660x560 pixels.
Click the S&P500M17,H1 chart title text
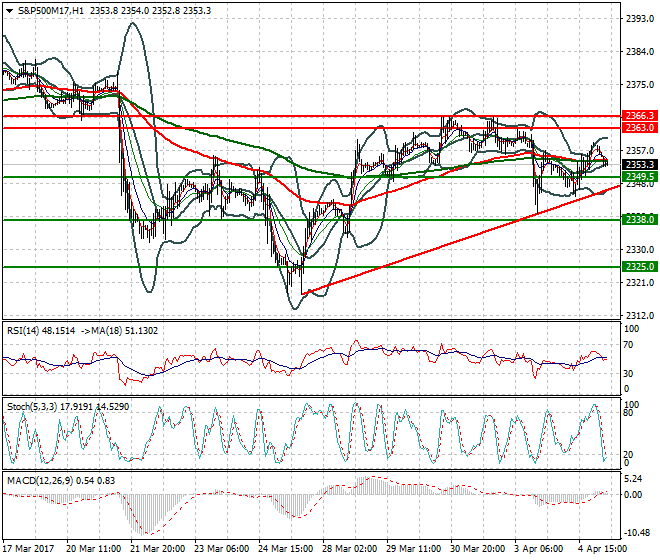[x=51, y=11]
